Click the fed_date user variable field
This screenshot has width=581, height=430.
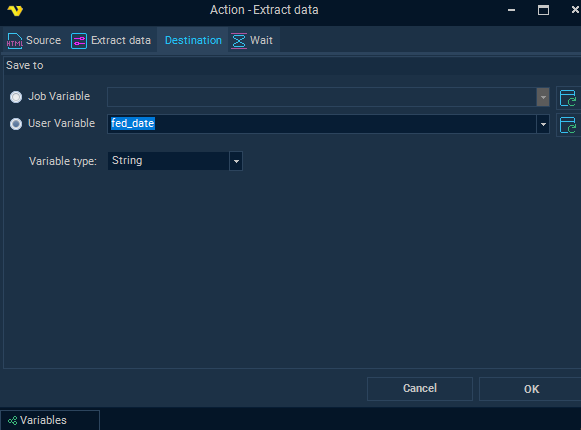pyautogui.click(x=322, y=124)
